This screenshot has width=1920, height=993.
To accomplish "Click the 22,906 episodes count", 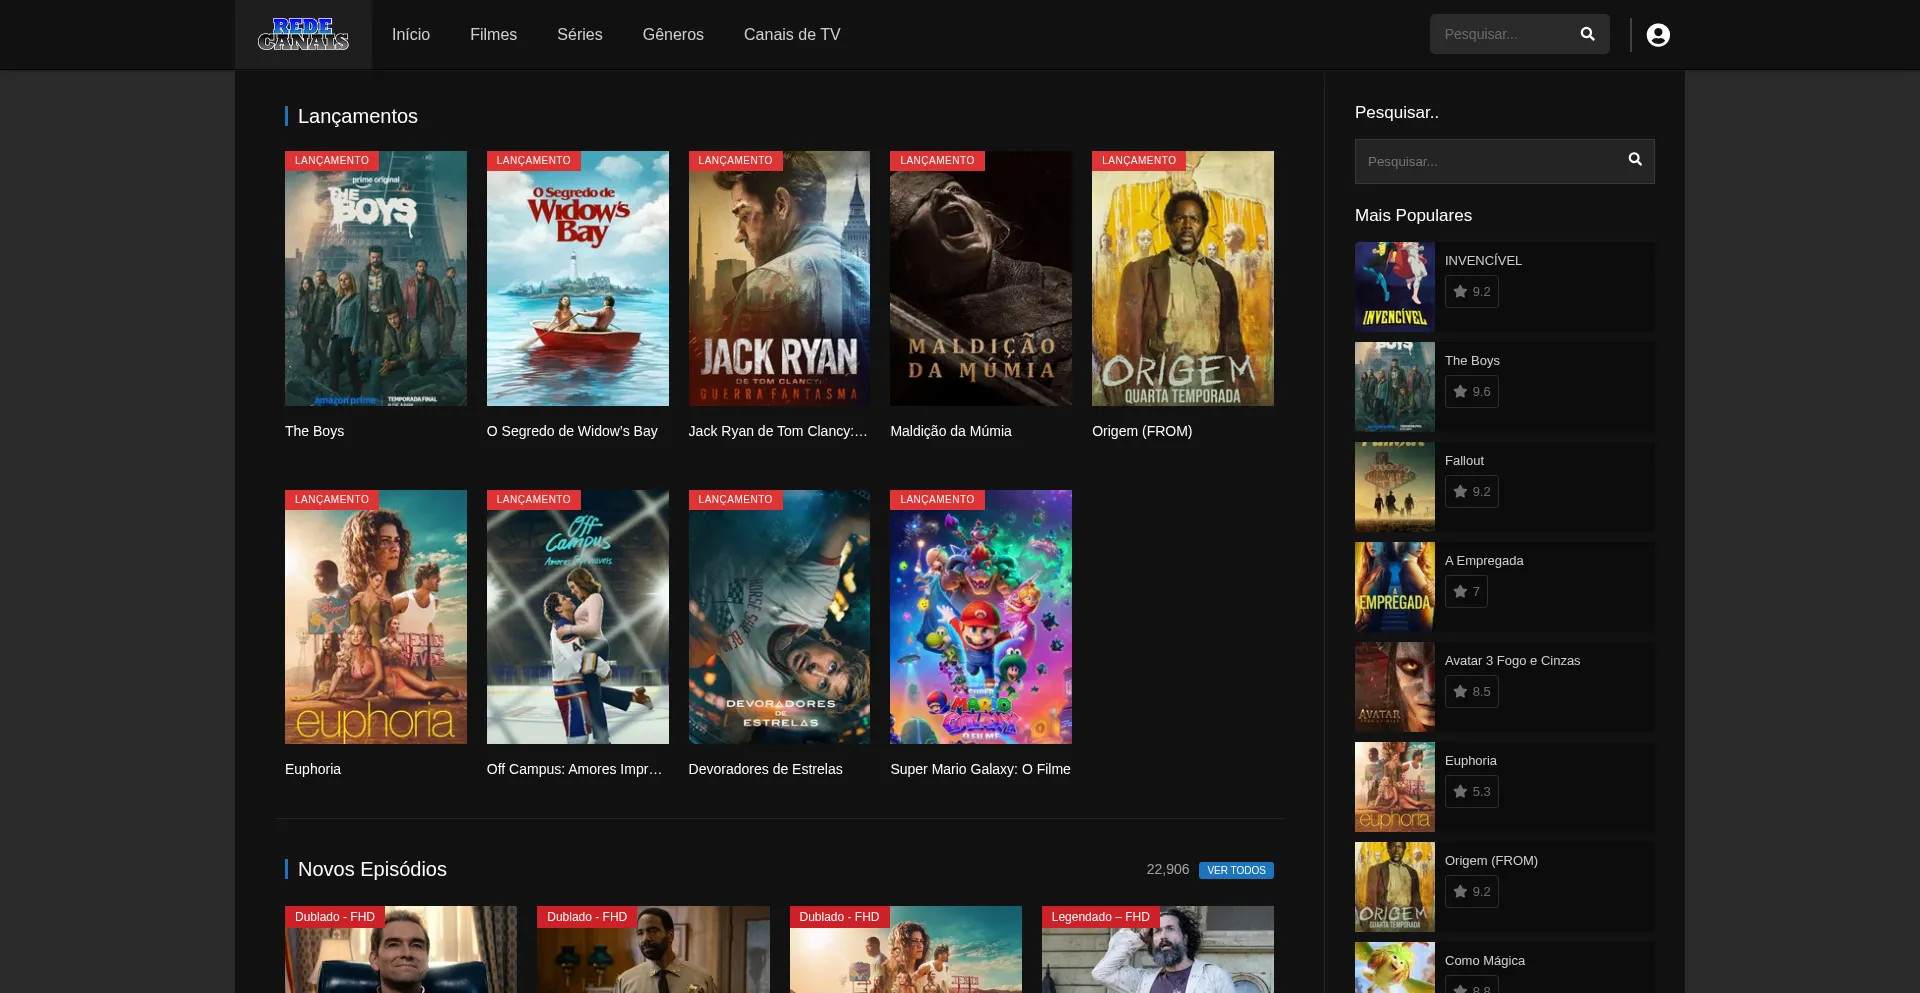I will click(1168, 870).
